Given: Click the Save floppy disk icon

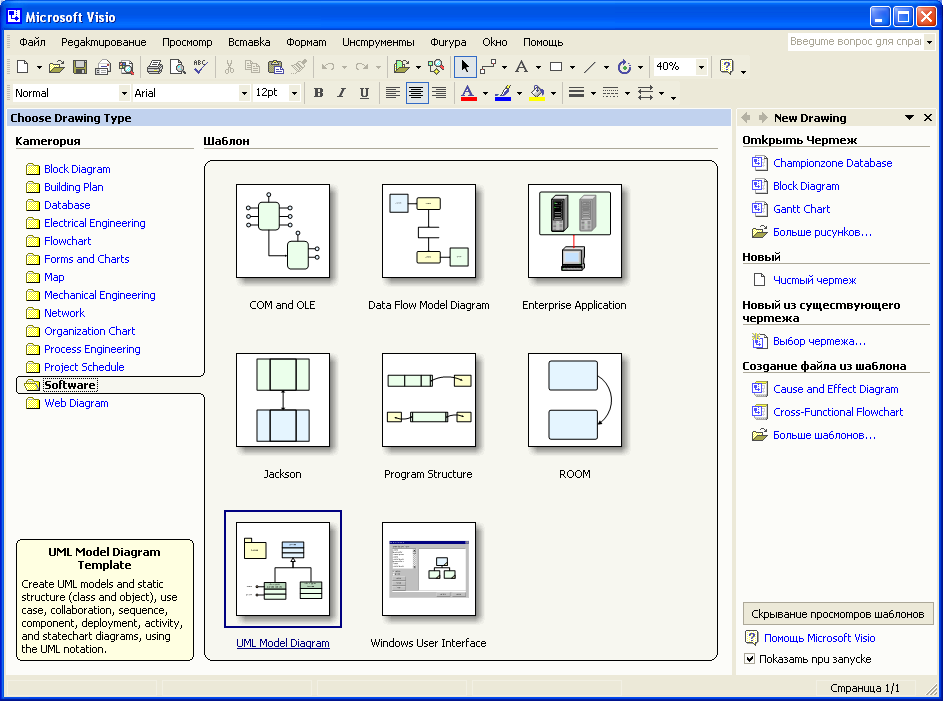Looking at the screenshot, I should pos(80,67).
